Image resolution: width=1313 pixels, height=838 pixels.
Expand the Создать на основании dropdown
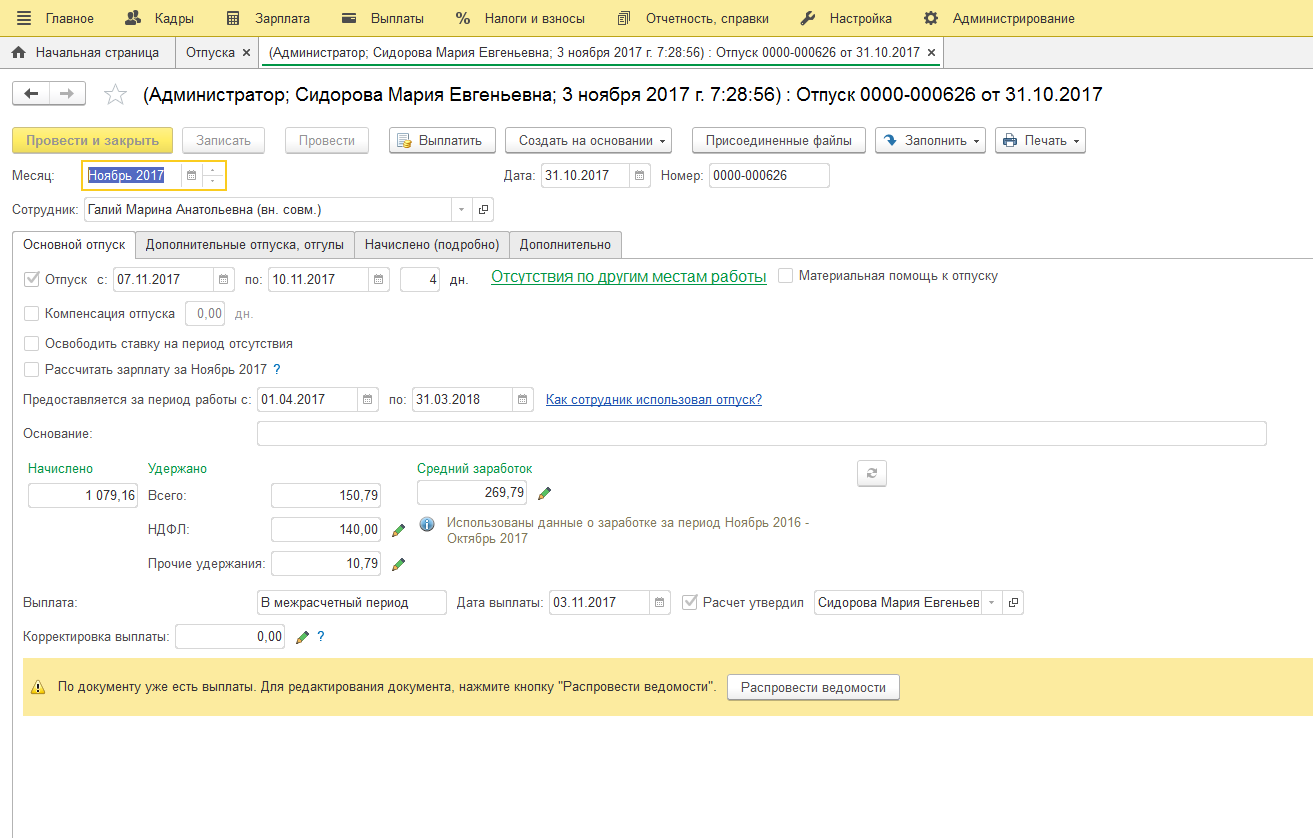pyautogui.click(x=587, y=141)
